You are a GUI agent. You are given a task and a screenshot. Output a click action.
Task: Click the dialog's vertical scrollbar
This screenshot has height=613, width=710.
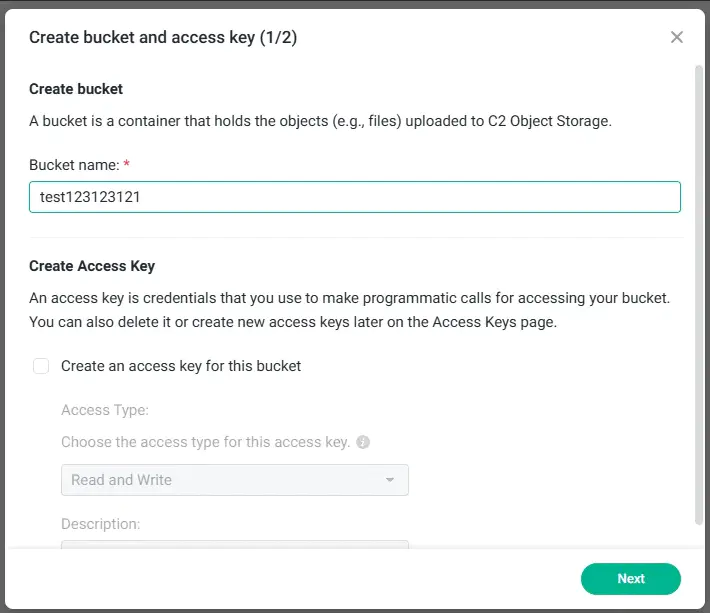[698, 290]
